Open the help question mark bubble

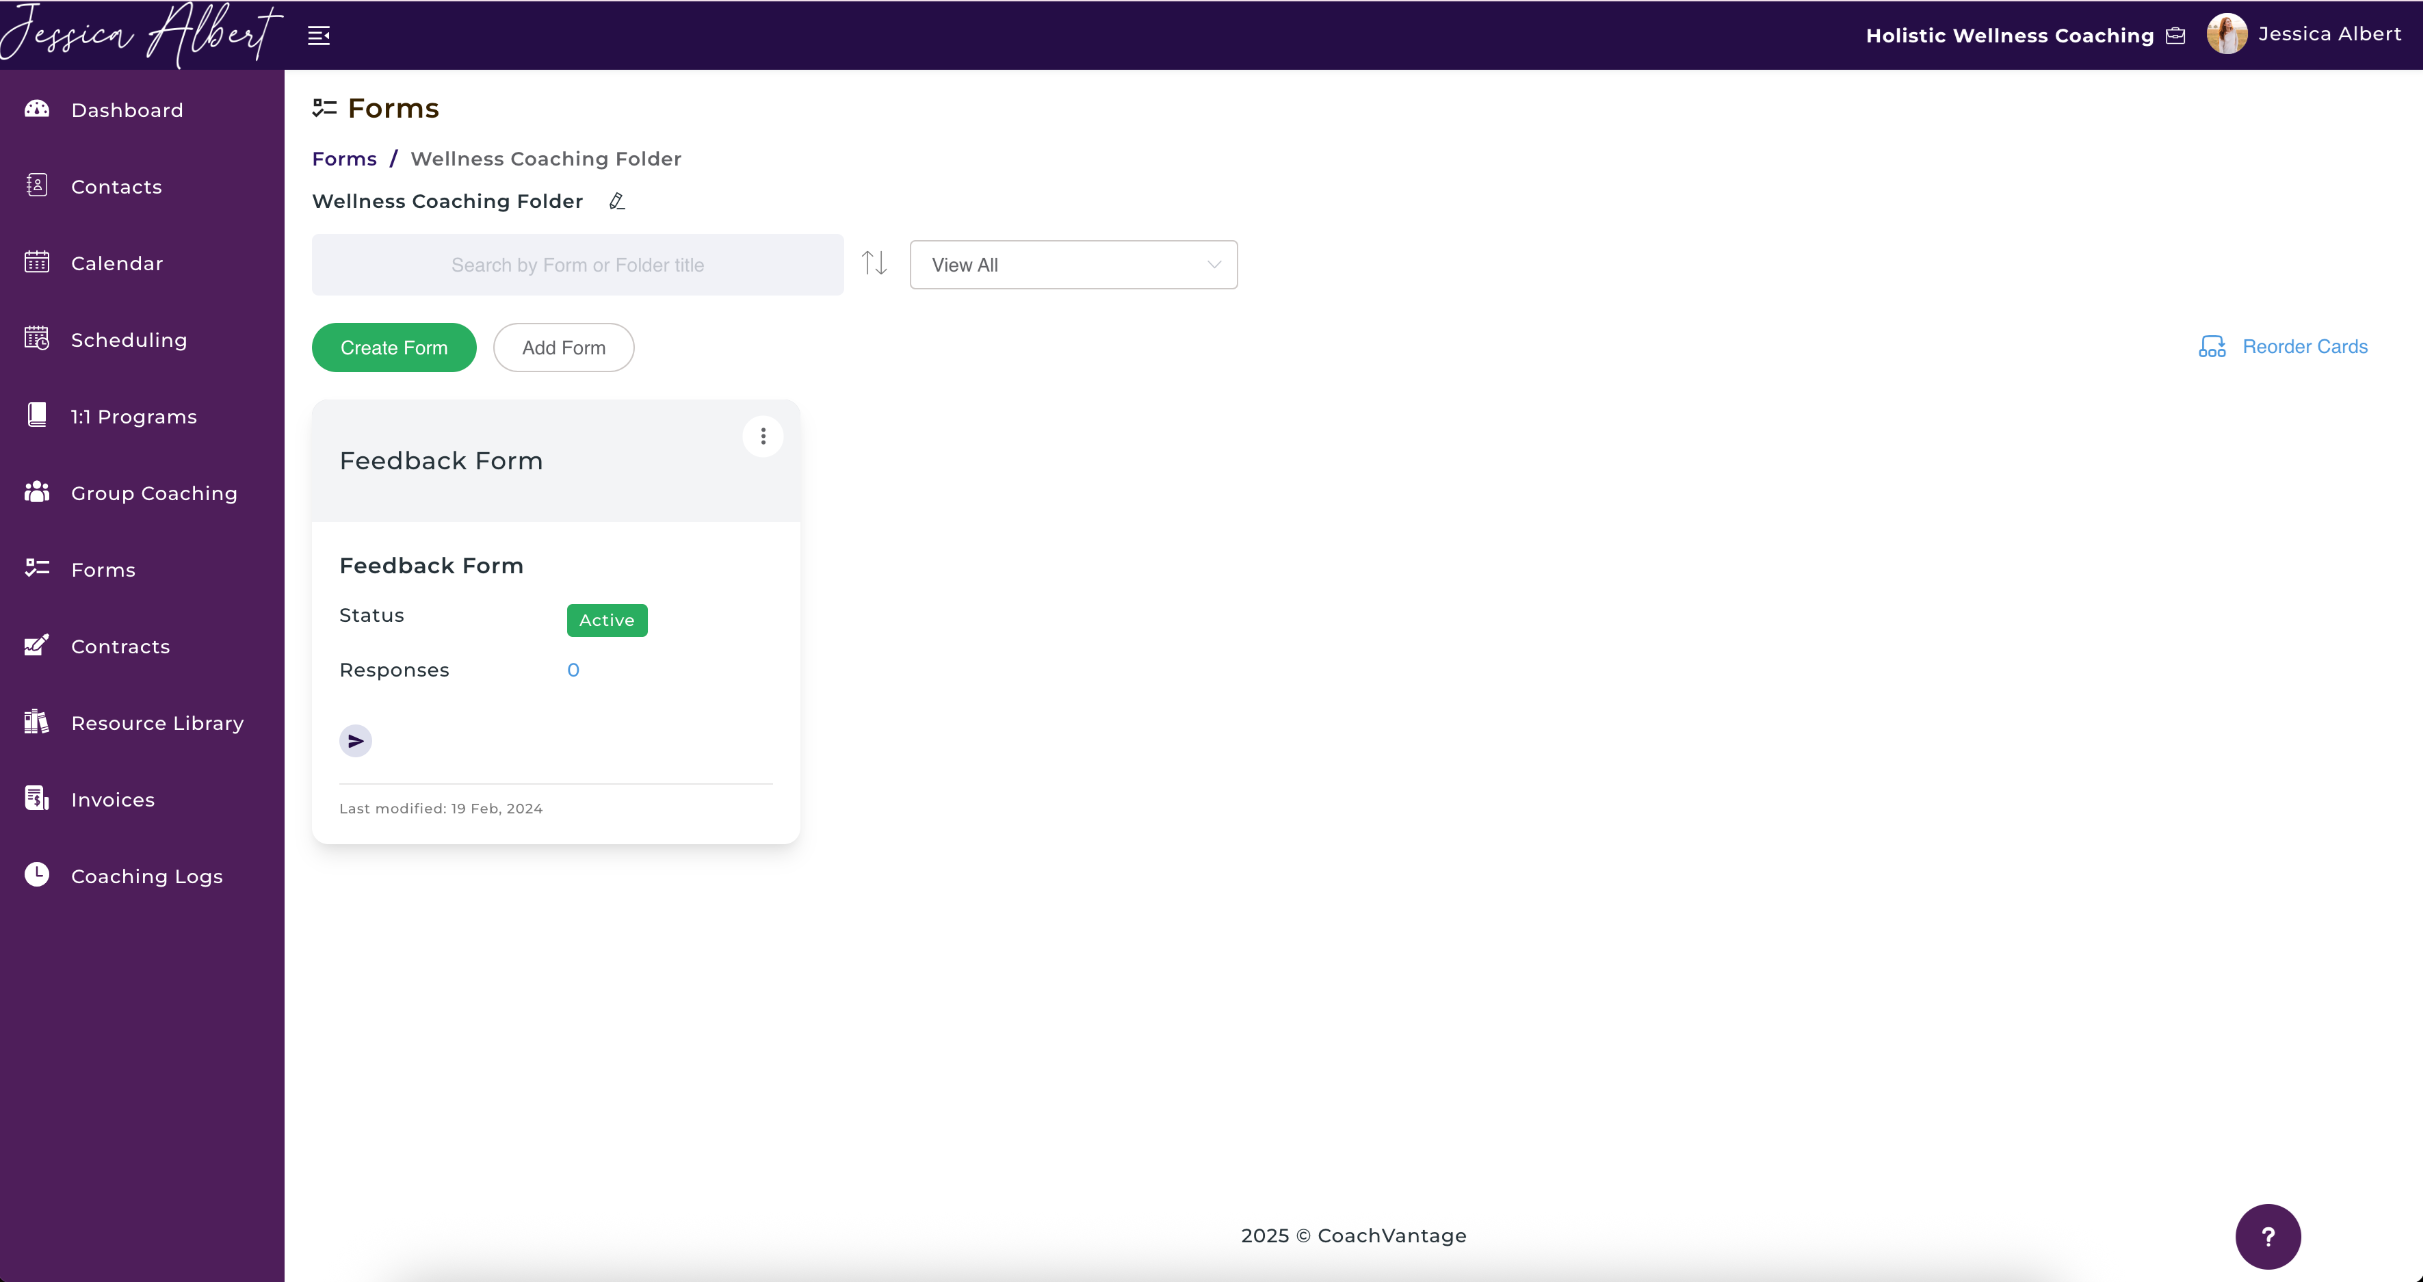pos(2268,1237)
